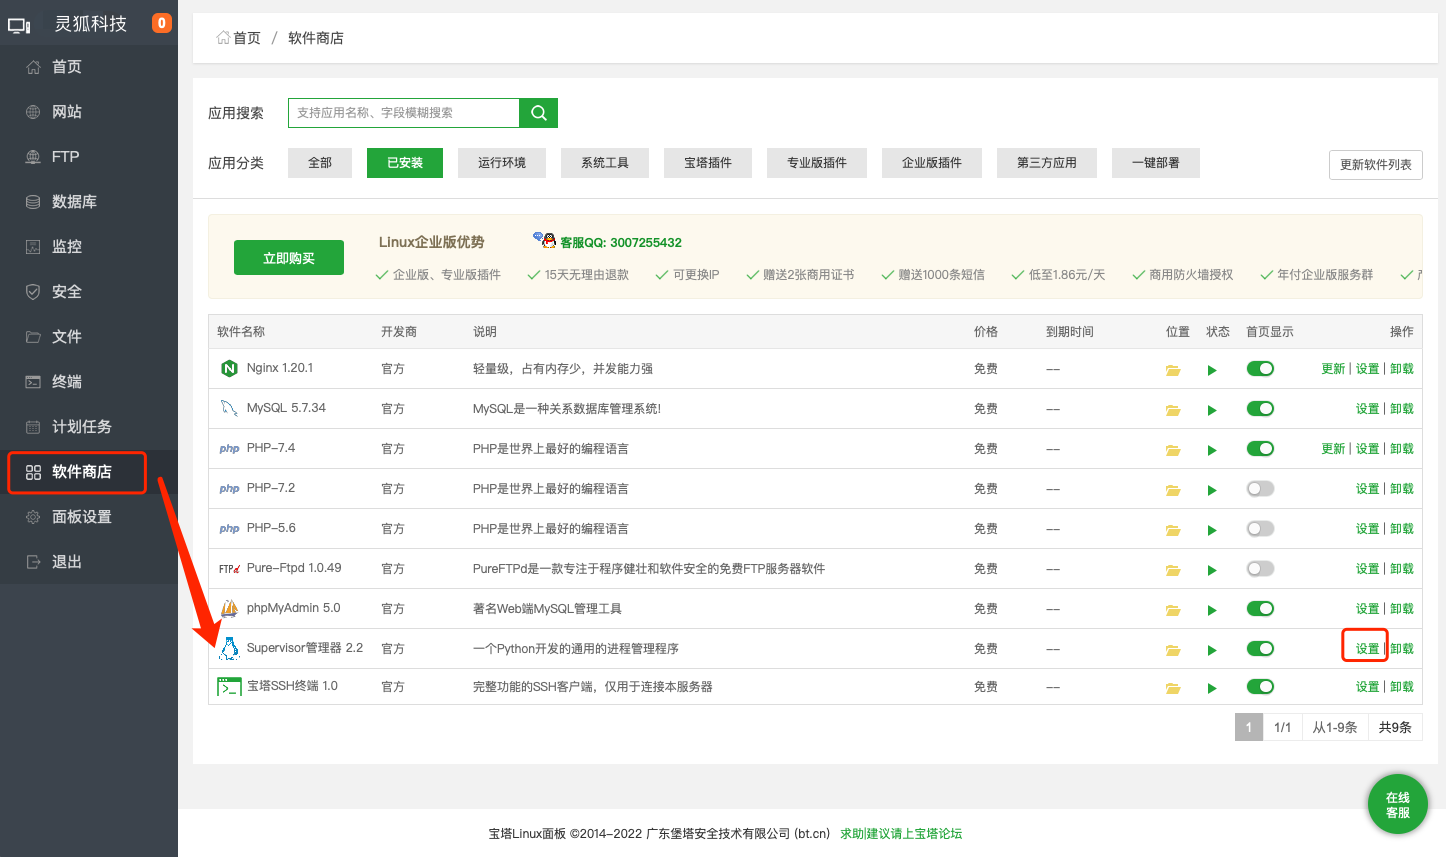
Task: Click the status play icon for MySQL
Action: (x=1212, y=410)
